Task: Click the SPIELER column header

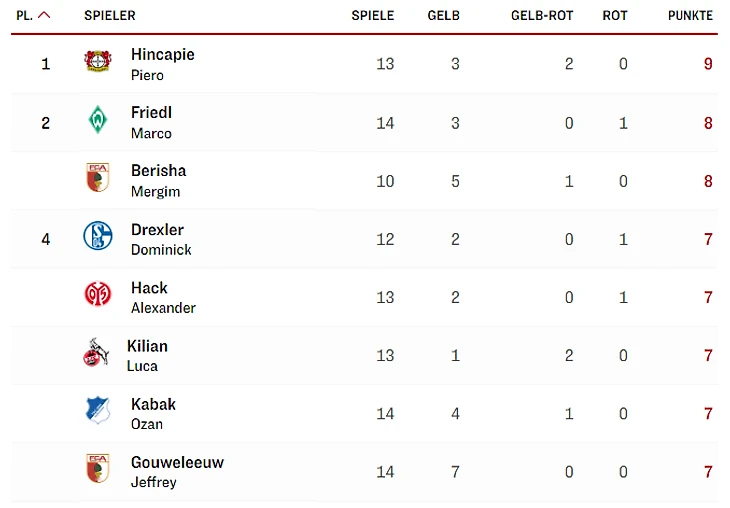Action: [110, 16]
